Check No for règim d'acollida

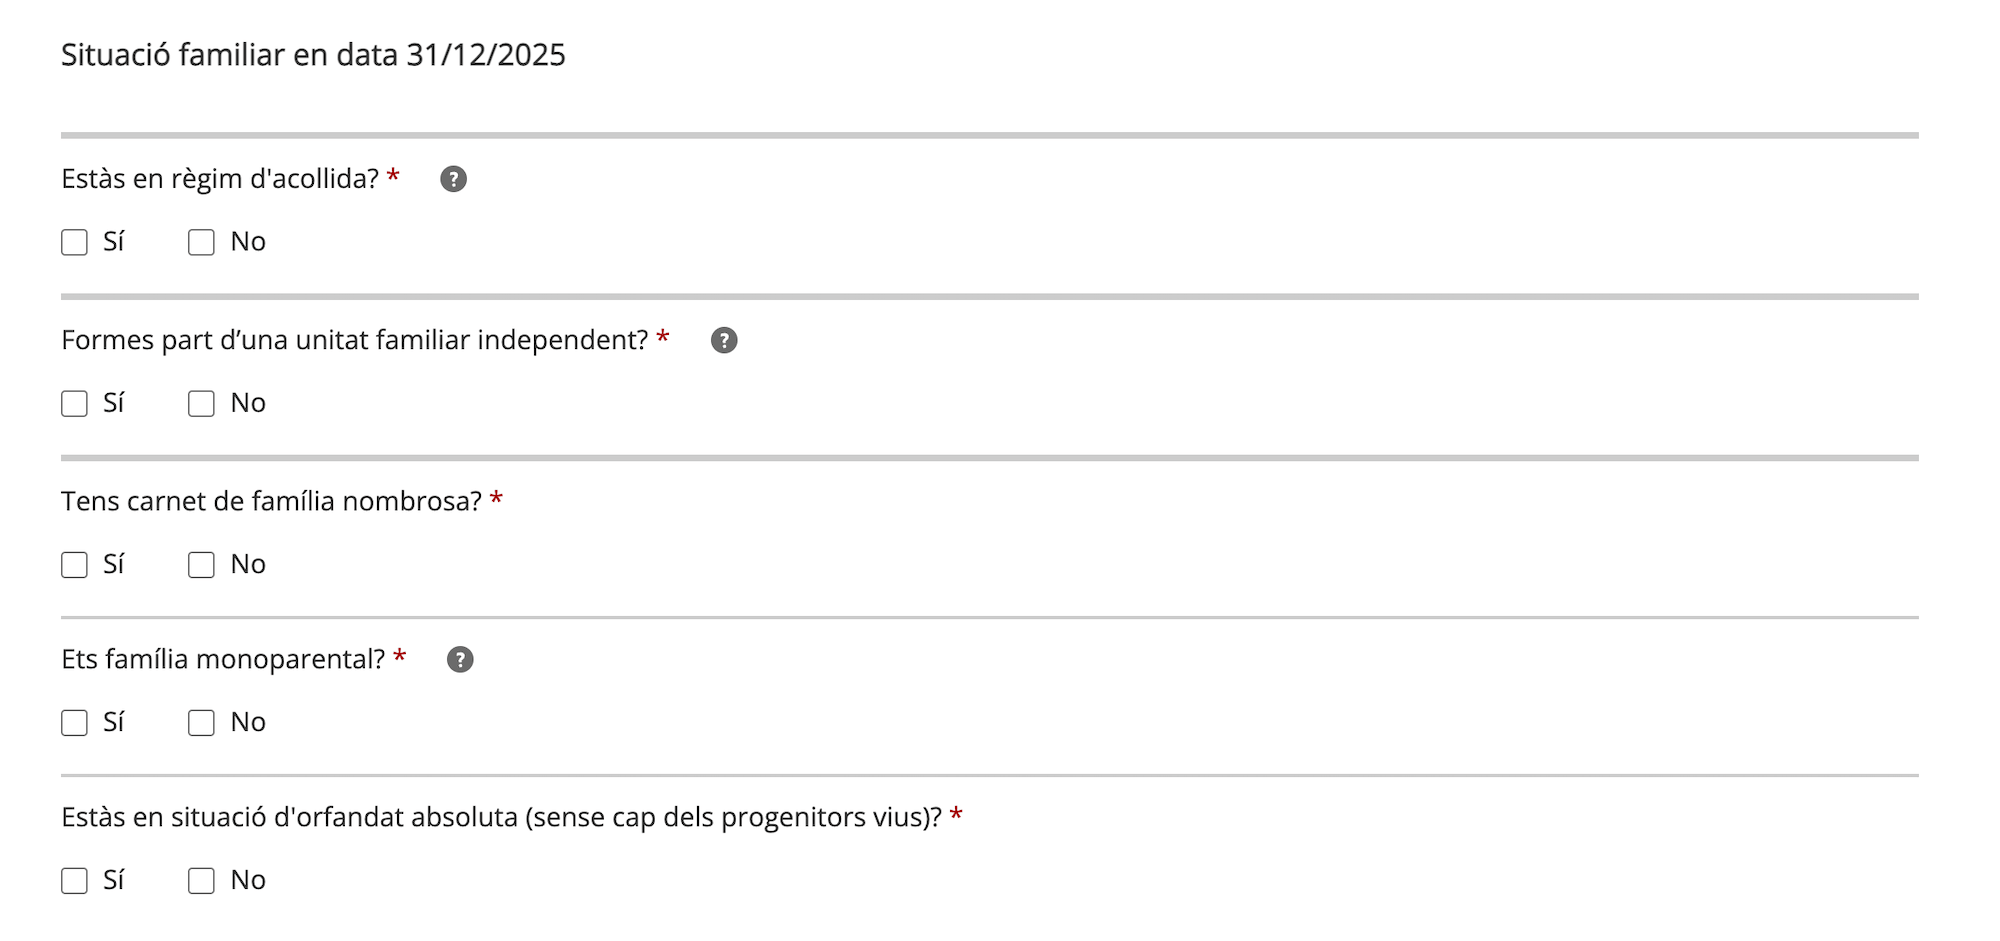coord(202,243)
